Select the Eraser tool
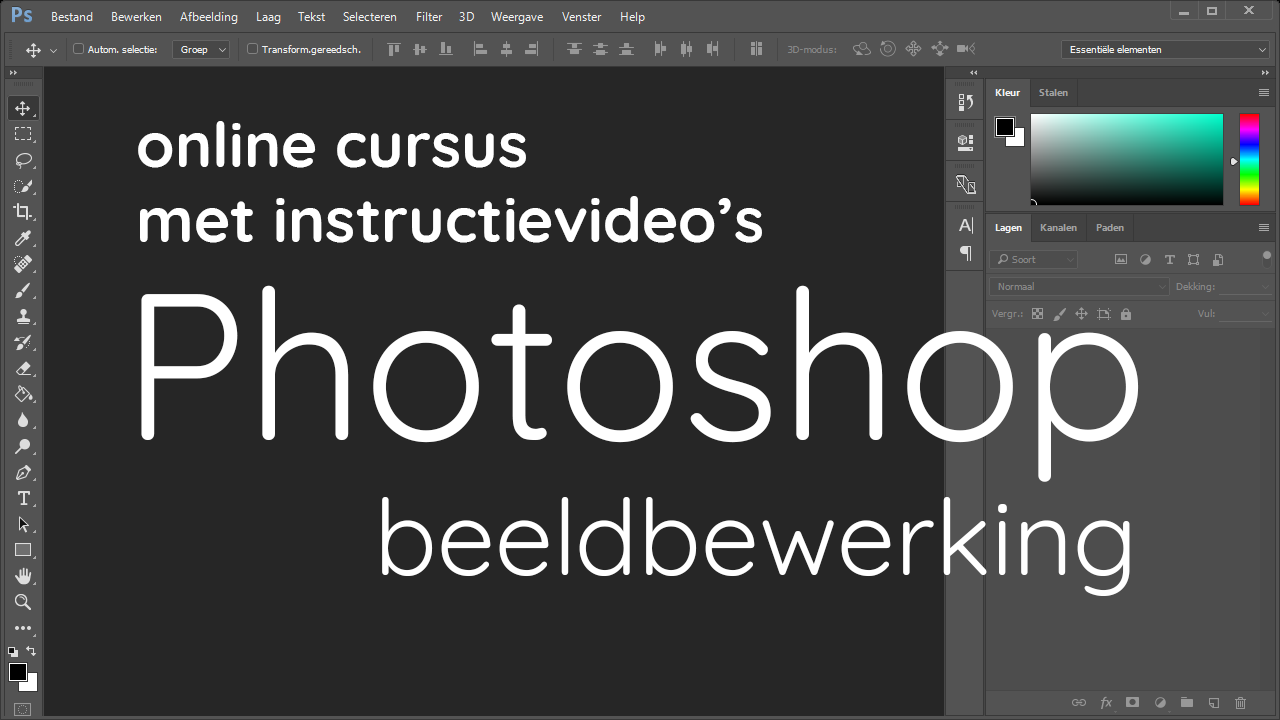1280x720 pixels. (23, 368)
